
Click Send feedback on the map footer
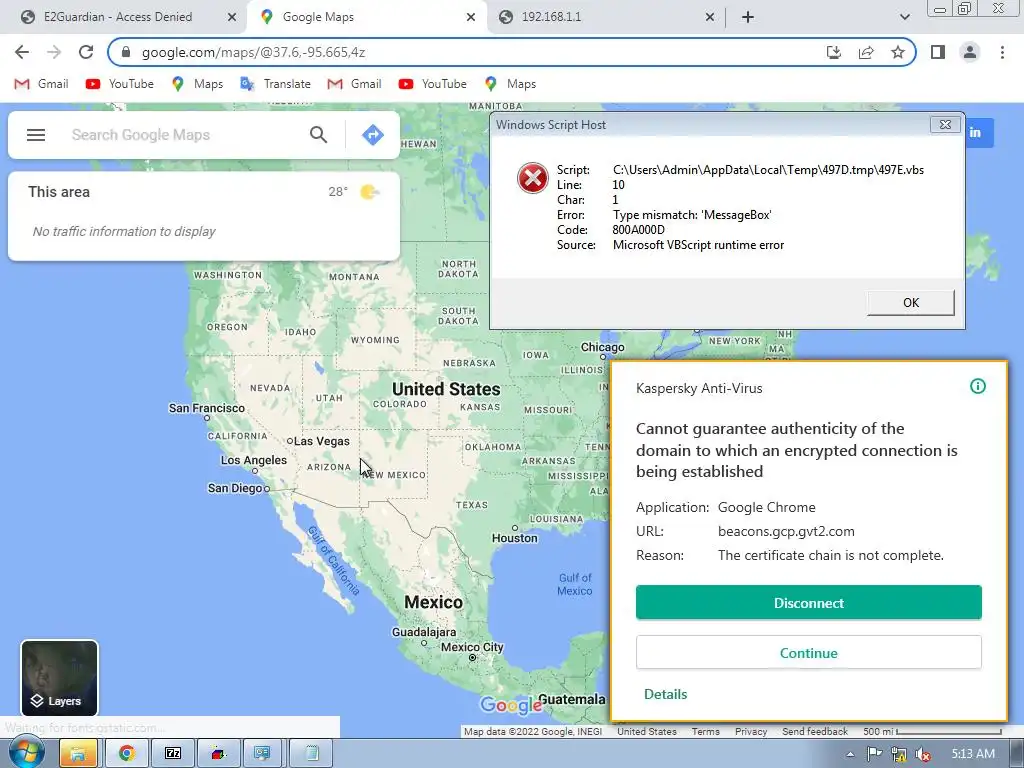[815, 731]
